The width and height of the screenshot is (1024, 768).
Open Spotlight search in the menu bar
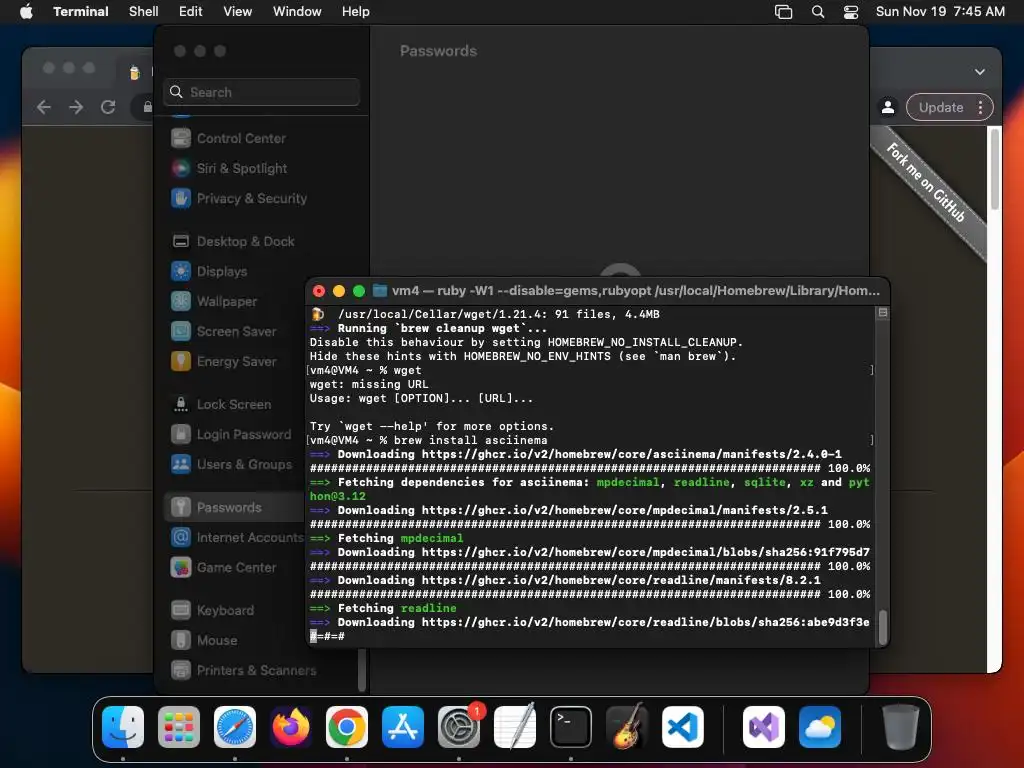[x=818, y=12]
